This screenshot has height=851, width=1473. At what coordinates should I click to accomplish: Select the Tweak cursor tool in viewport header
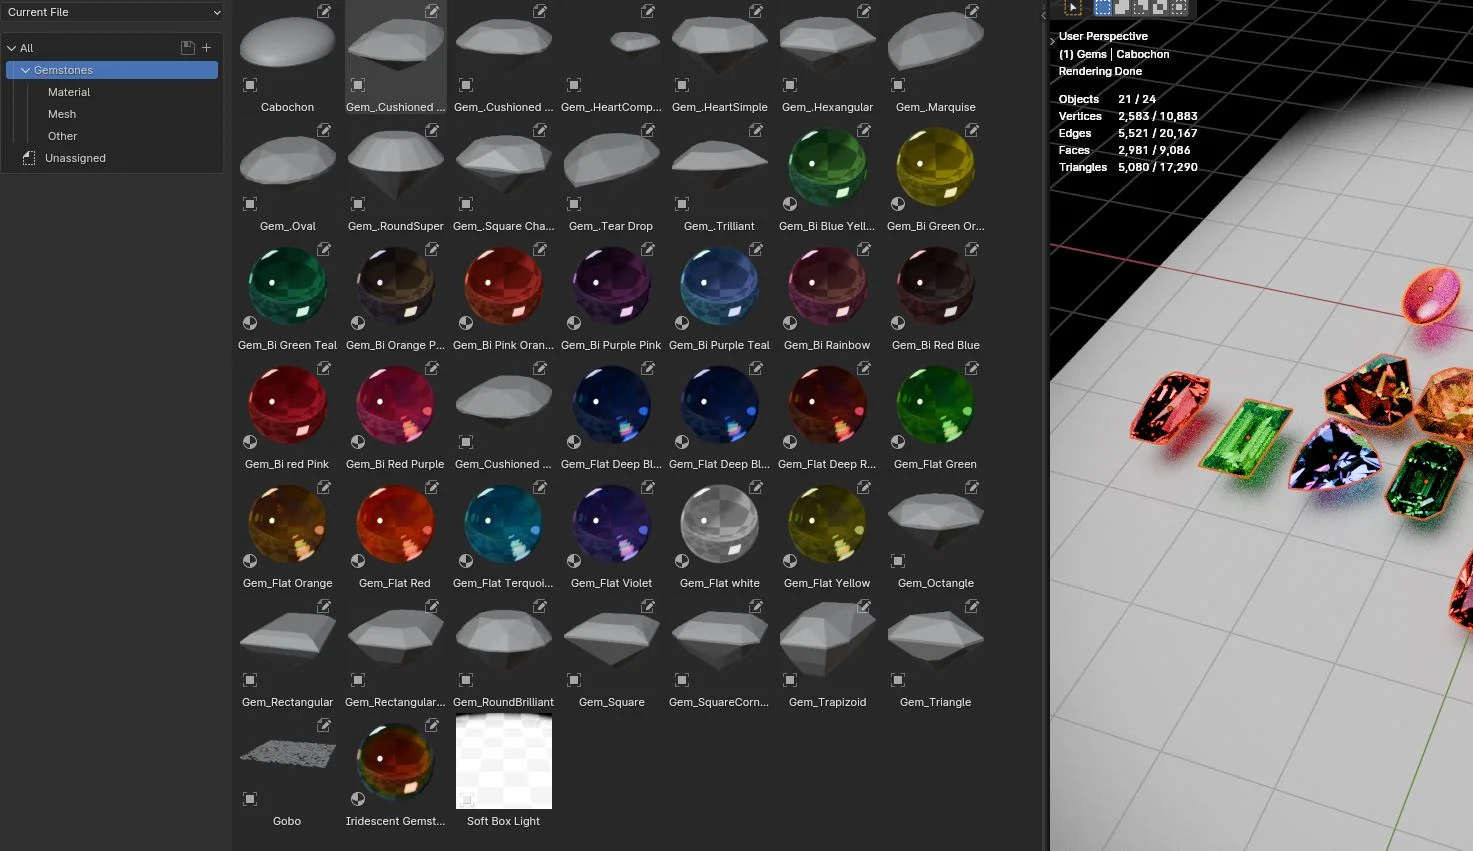1071,8
